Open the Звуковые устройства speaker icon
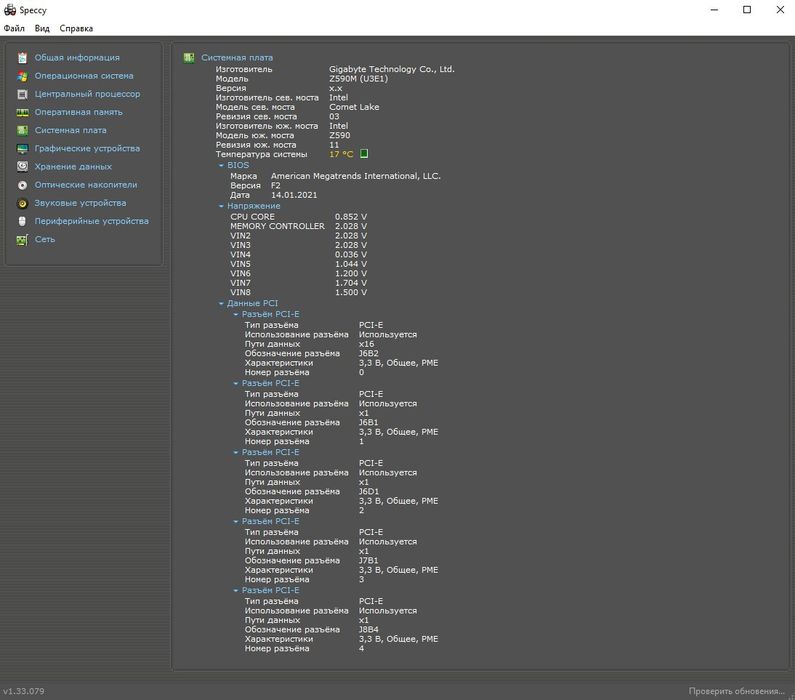Image resolution: width=795 pixels, height=700 pixels. [22, 203]
